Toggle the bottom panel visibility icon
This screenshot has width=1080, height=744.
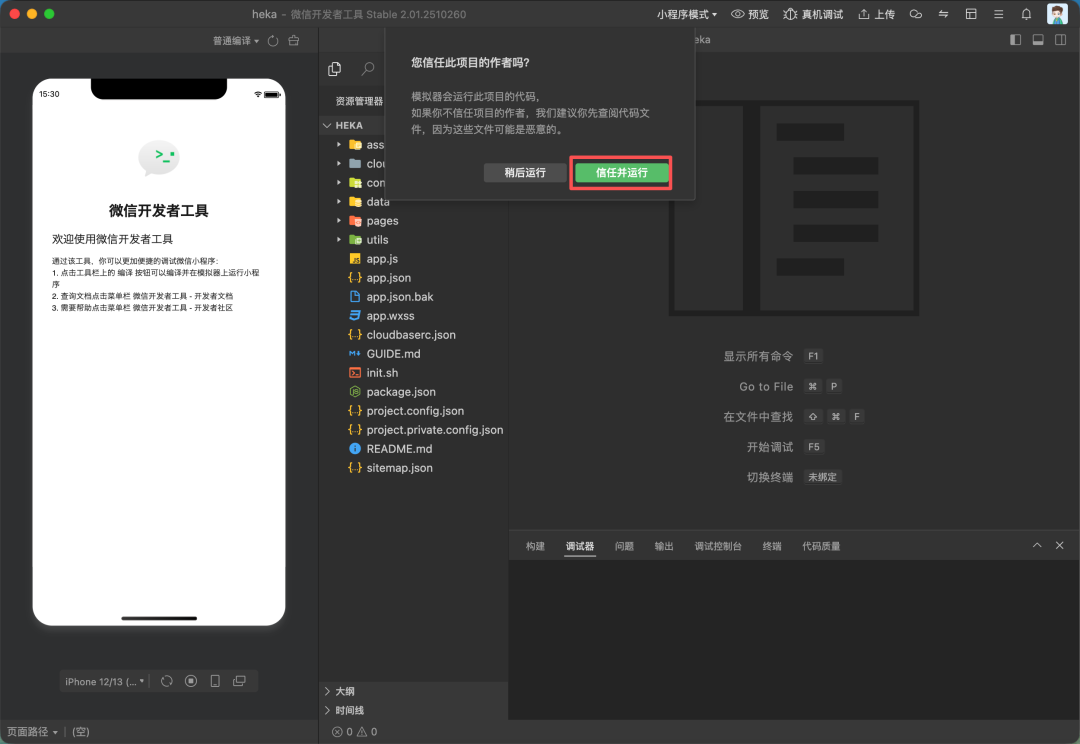point(1038,39)
